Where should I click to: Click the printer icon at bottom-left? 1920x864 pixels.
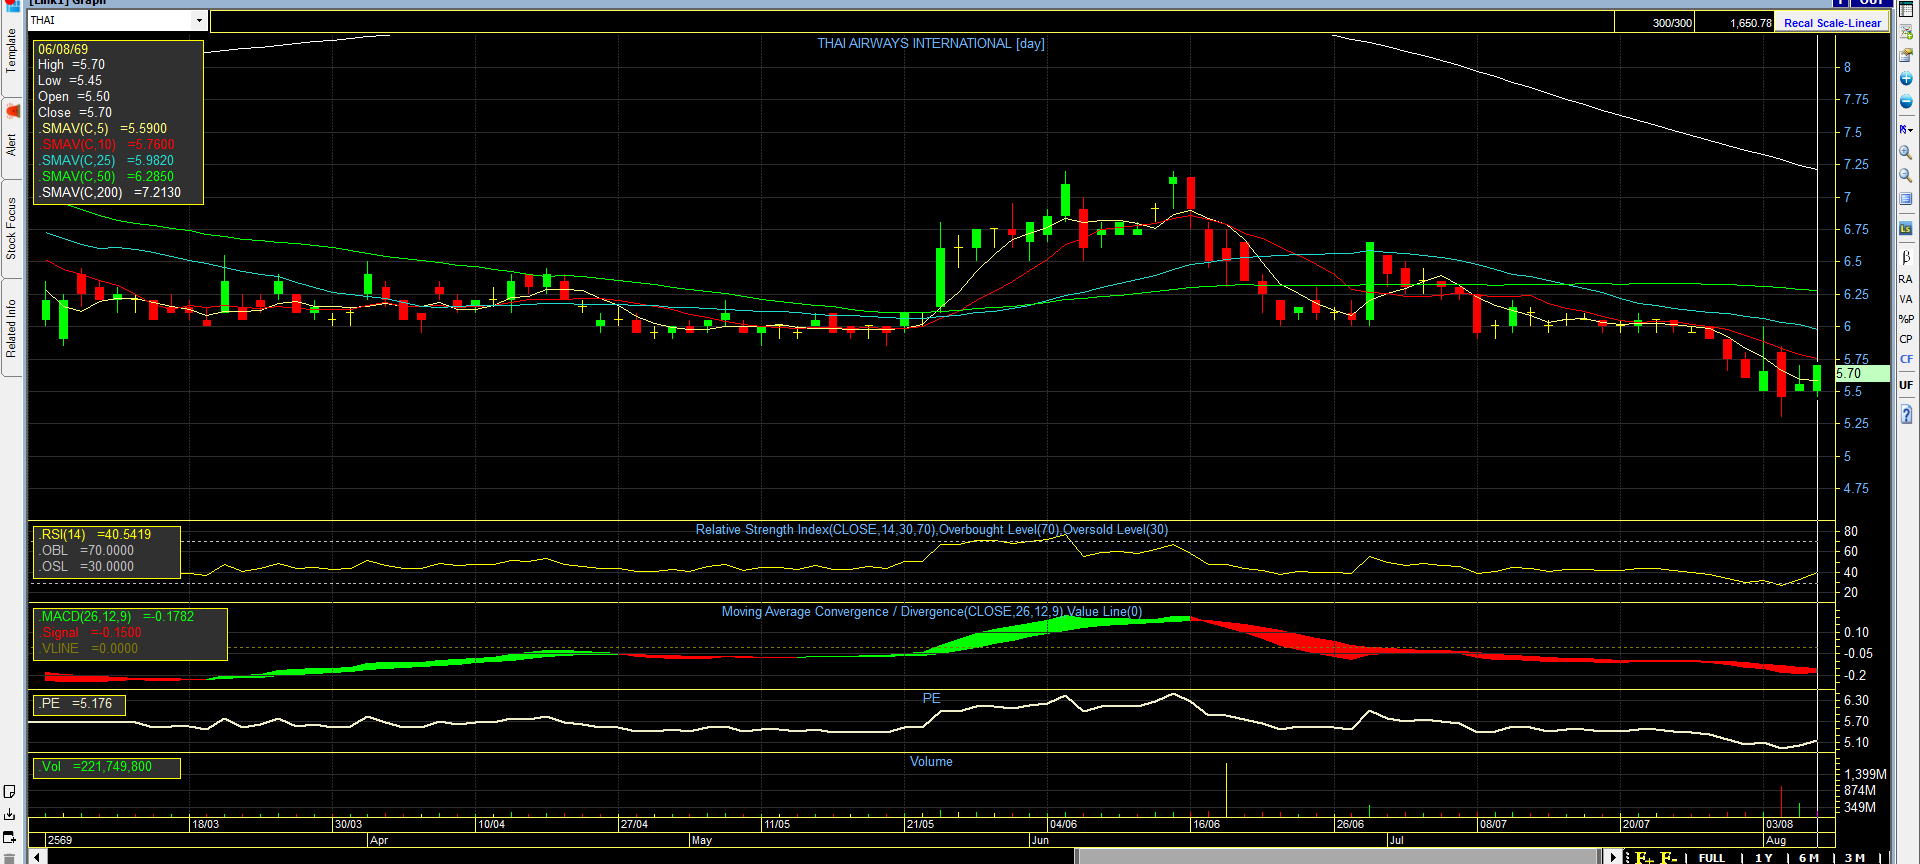(x=10, y=837)
